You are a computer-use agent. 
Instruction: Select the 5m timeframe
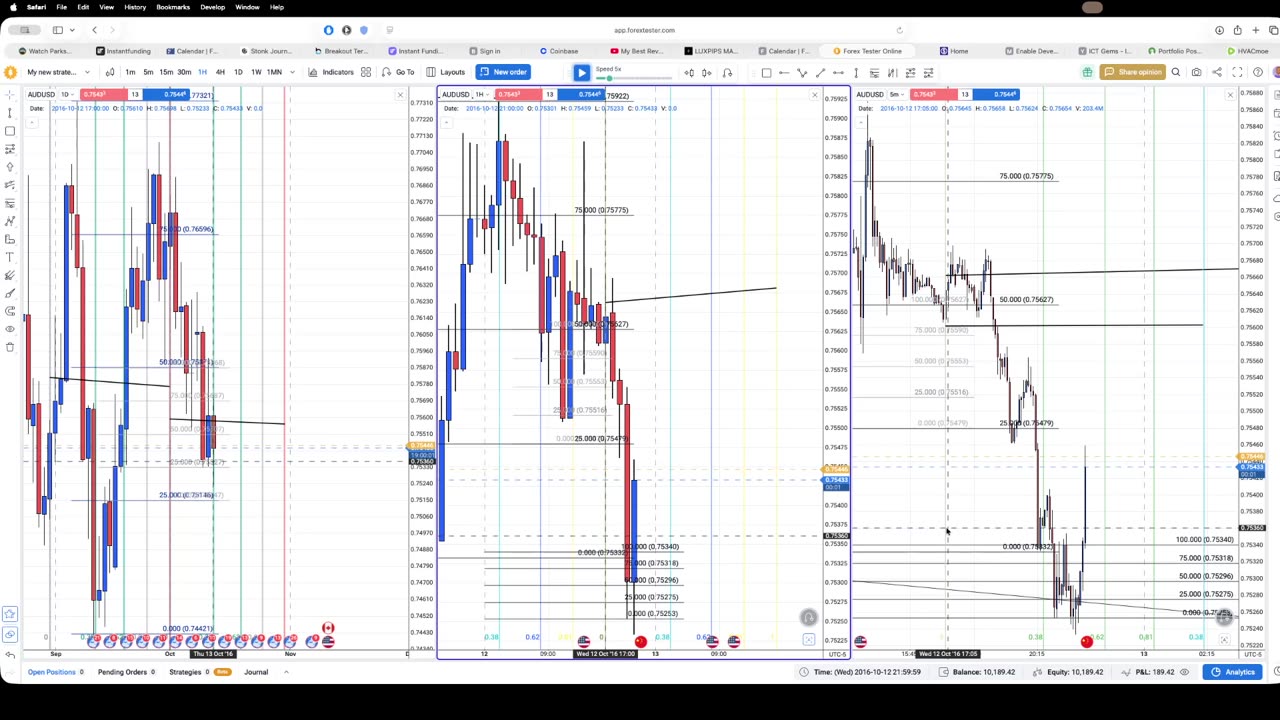click(148, 72)
